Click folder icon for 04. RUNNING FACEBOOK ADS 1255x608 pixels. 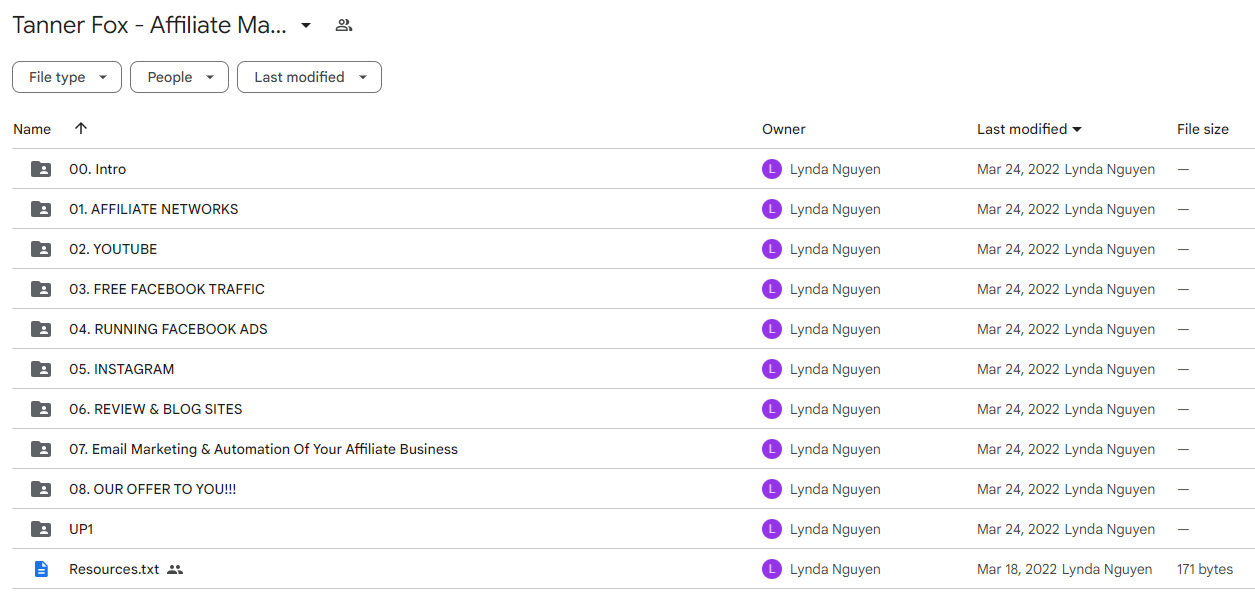41,329
